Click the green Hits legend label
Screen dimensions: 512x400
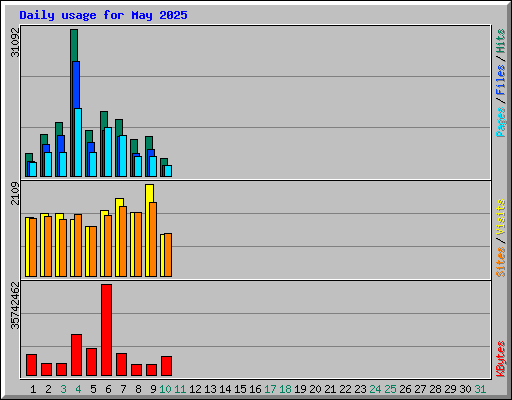500,41
